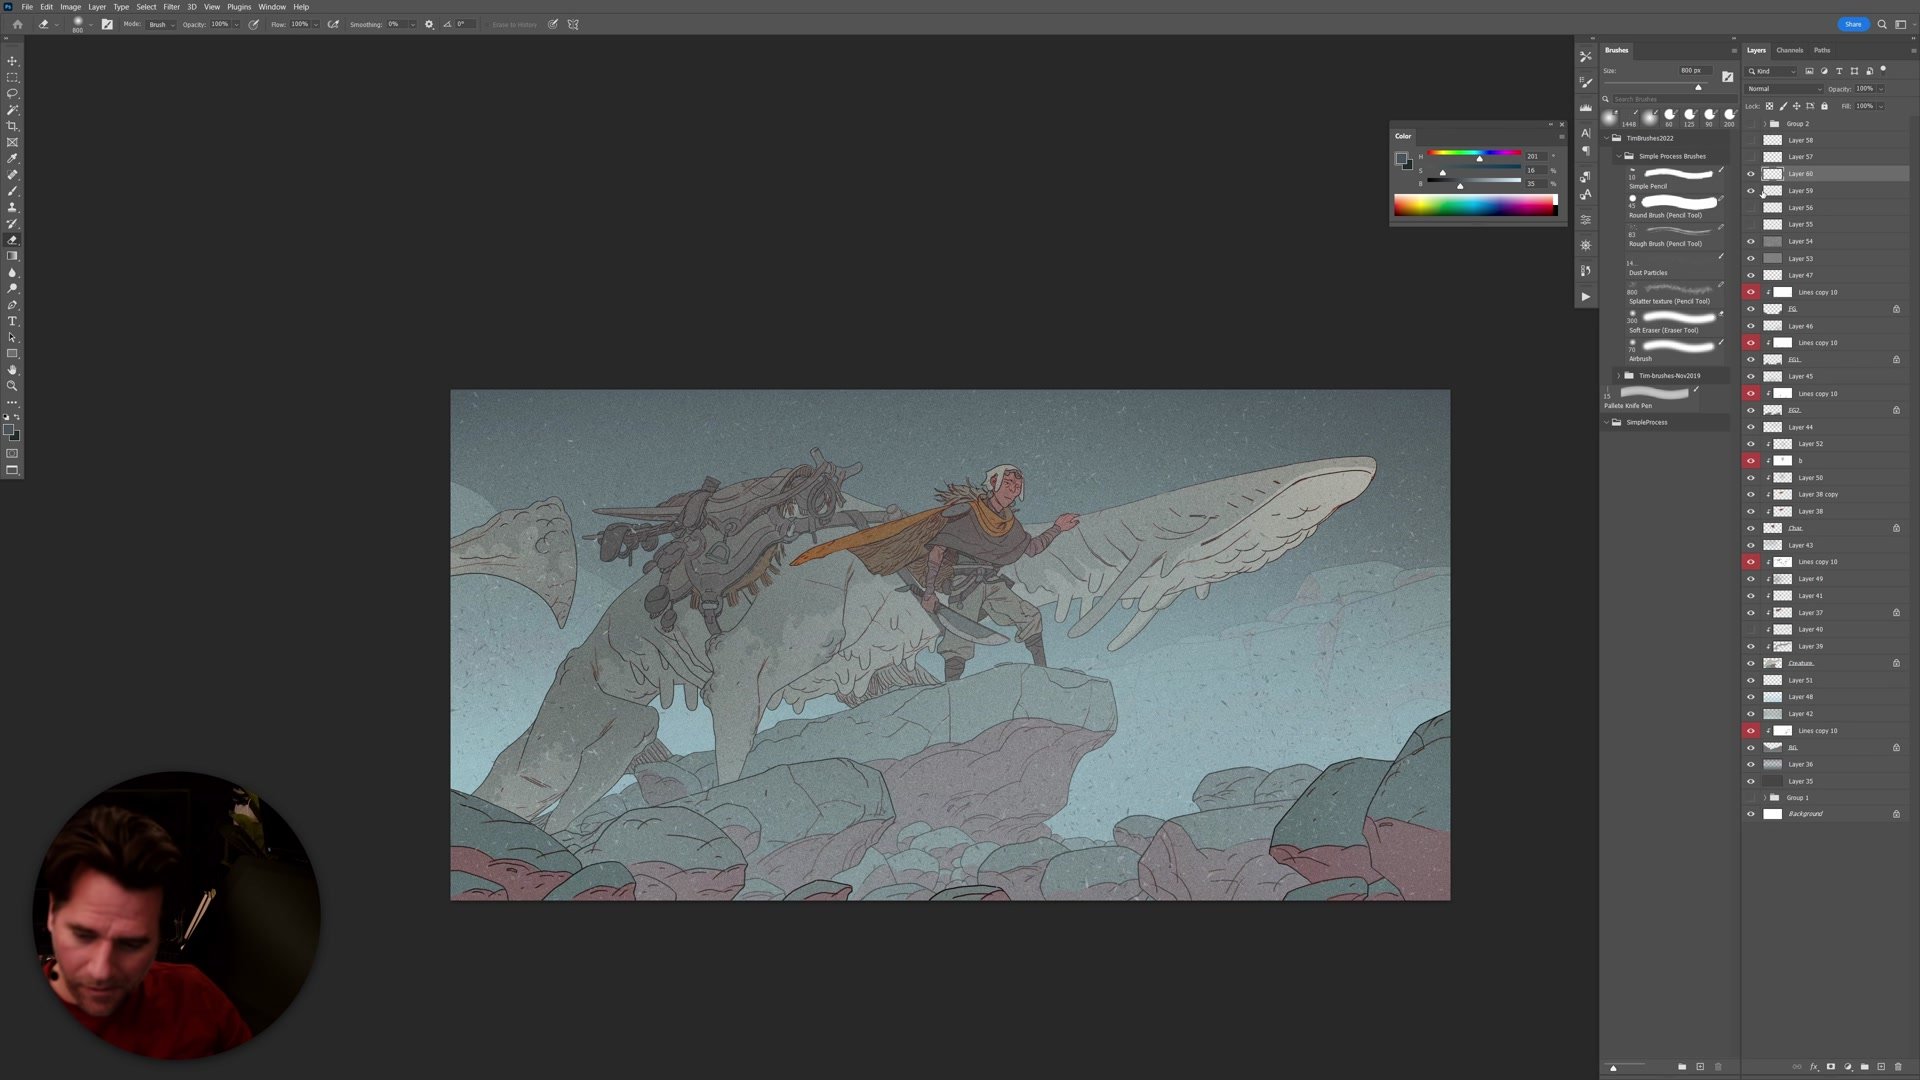Open the Filter menu
This screenshot has height=1080, width=1920.
[171, 6]
